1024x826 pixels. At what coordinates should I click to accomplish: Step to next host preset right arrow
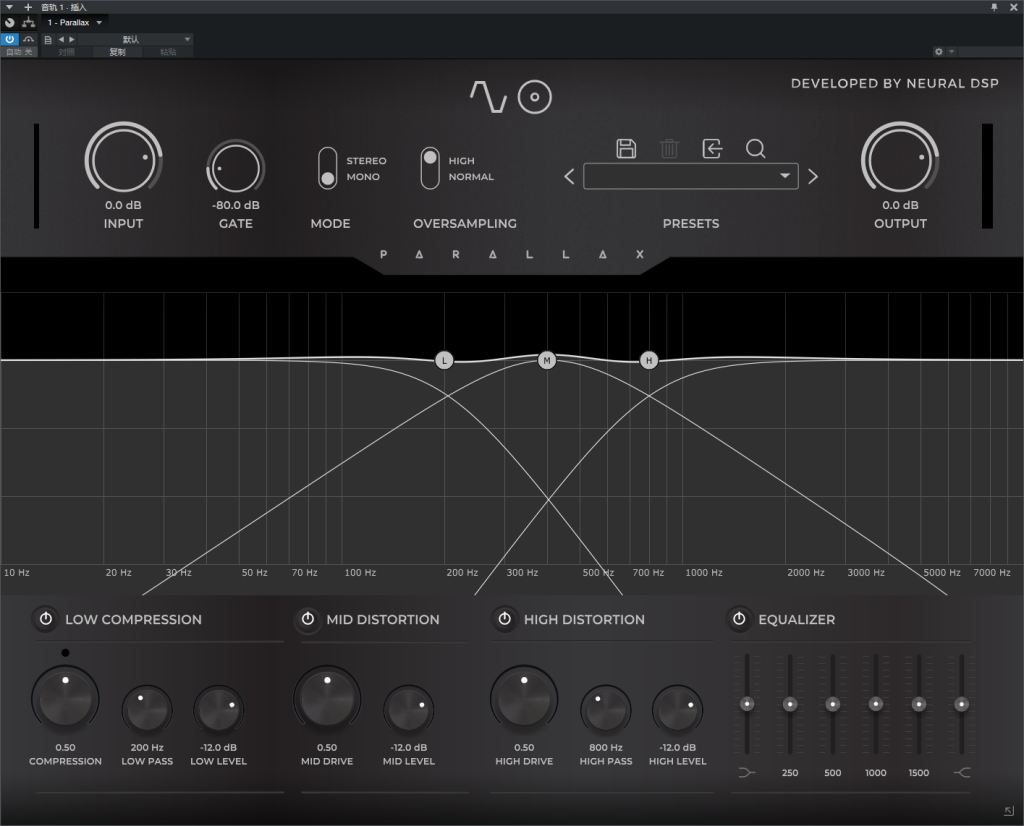72,39
